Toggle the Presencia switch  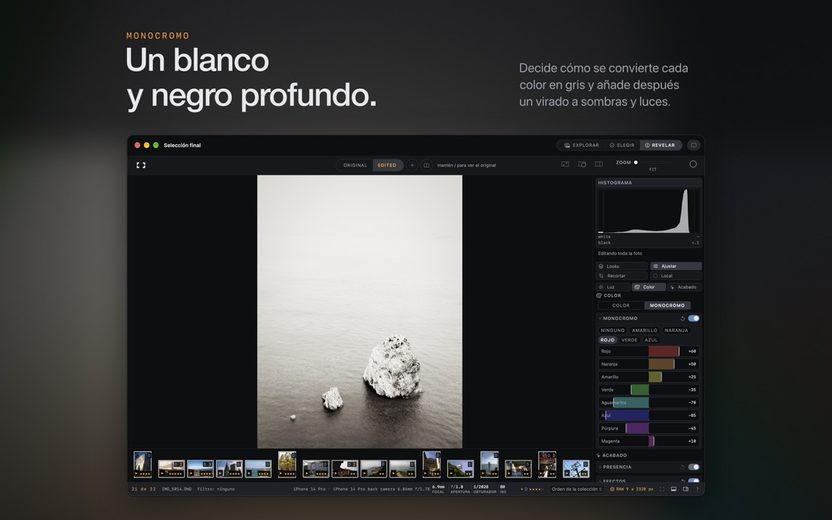694,467
